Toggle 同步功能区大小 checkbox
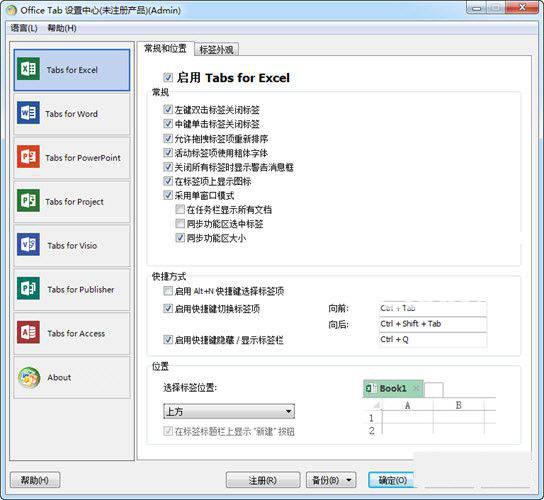Screen dimensions: 544x500 pyautogui.click(x=180, y=238)
